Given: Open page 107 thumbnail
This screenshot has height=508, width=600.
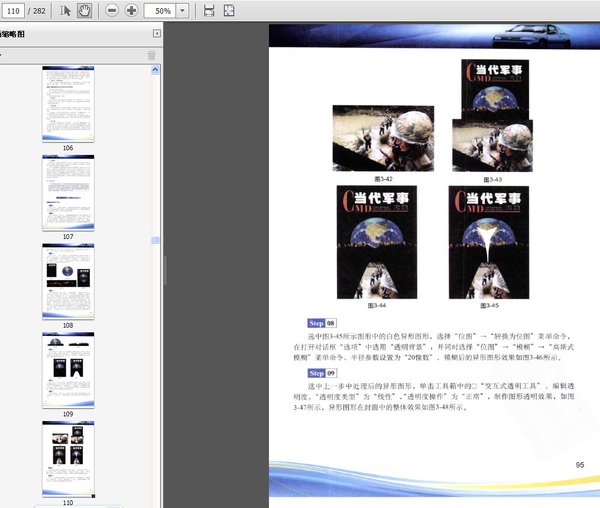Looking at the screenshot, I should (x=68, y=192).
